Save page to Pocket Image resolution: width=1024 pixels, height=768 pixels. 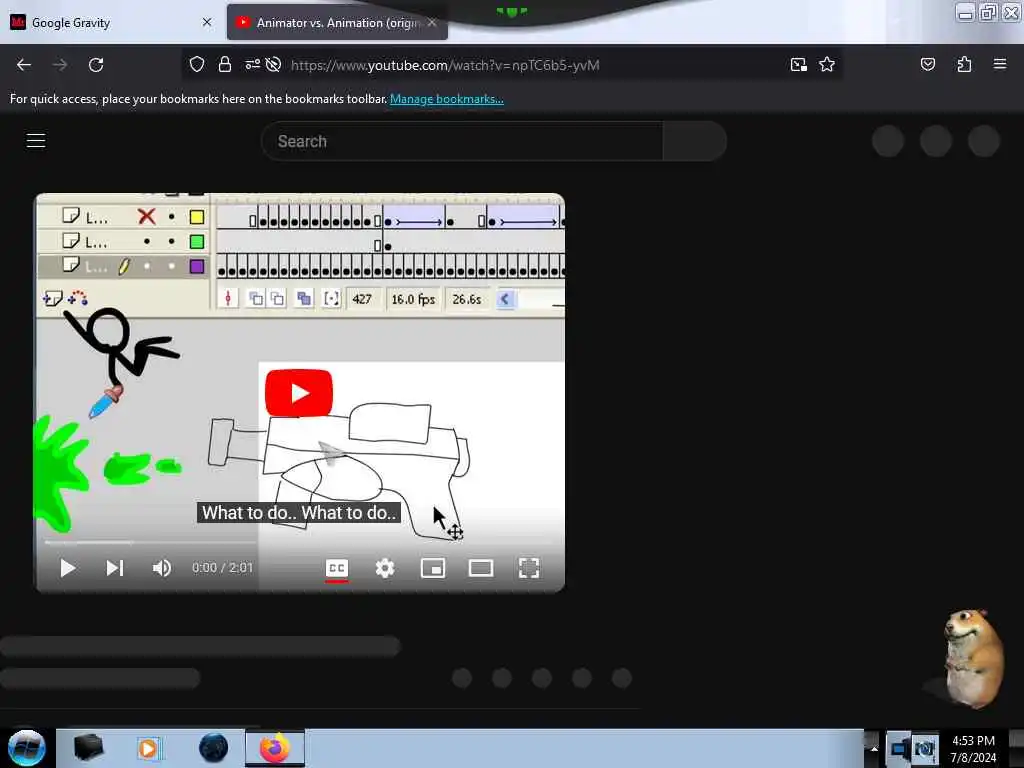coord(927,64)
